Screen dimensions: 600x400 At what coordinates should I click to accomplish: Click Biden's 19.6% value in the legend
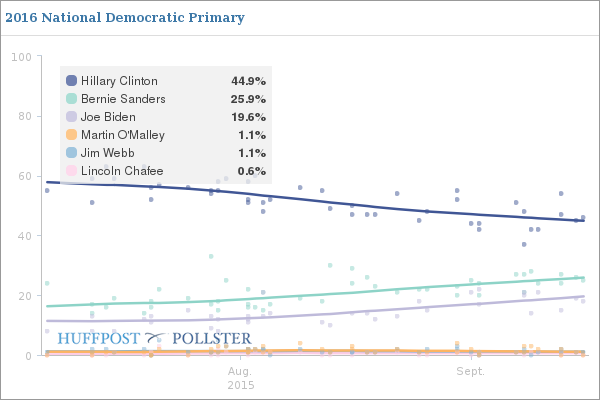click(x=248, y=117)
